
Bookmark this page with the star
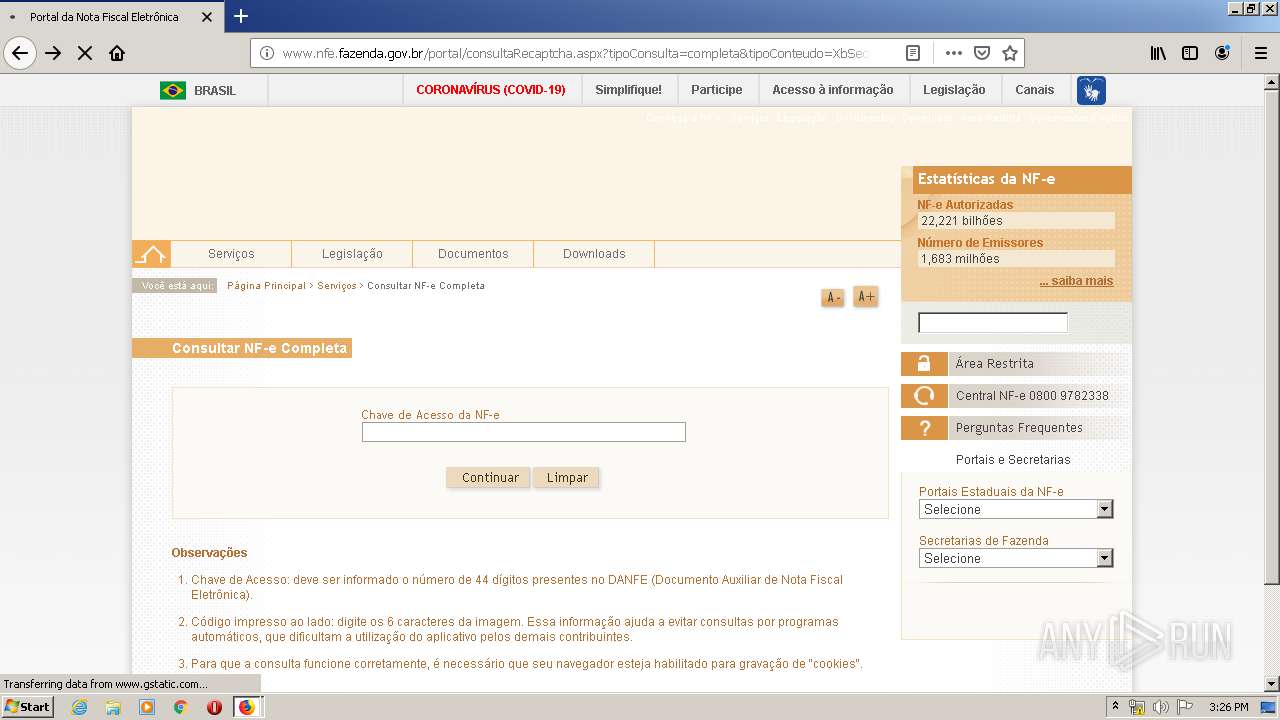point(1010,53)
